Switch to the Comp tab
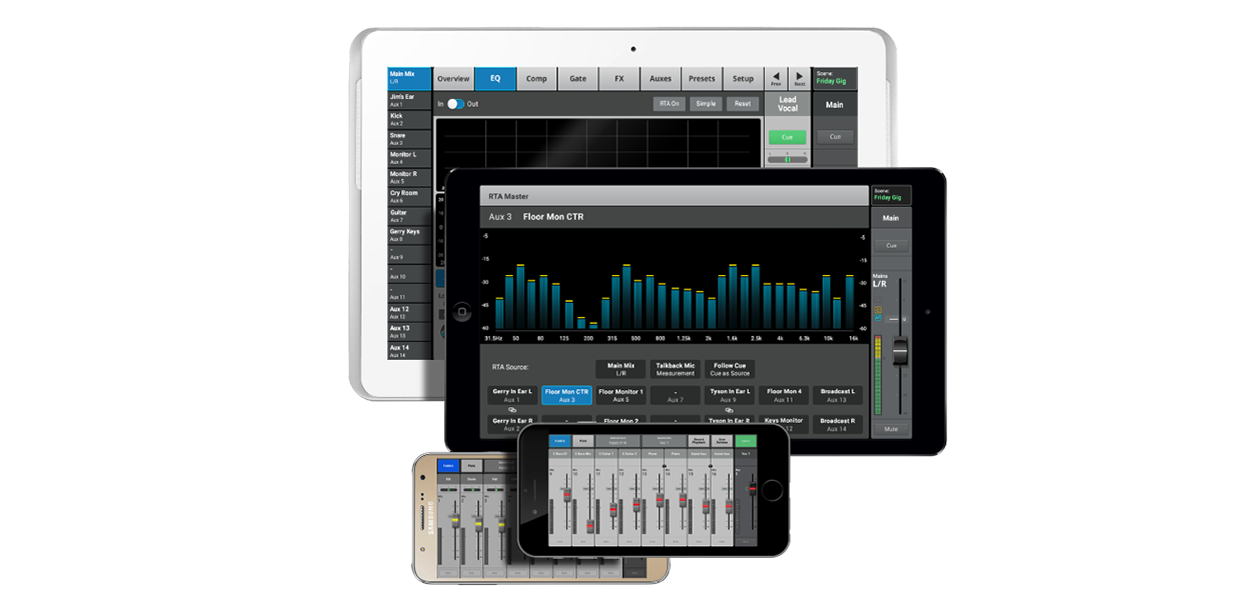 pyautogui.click(x=537, y=79)
